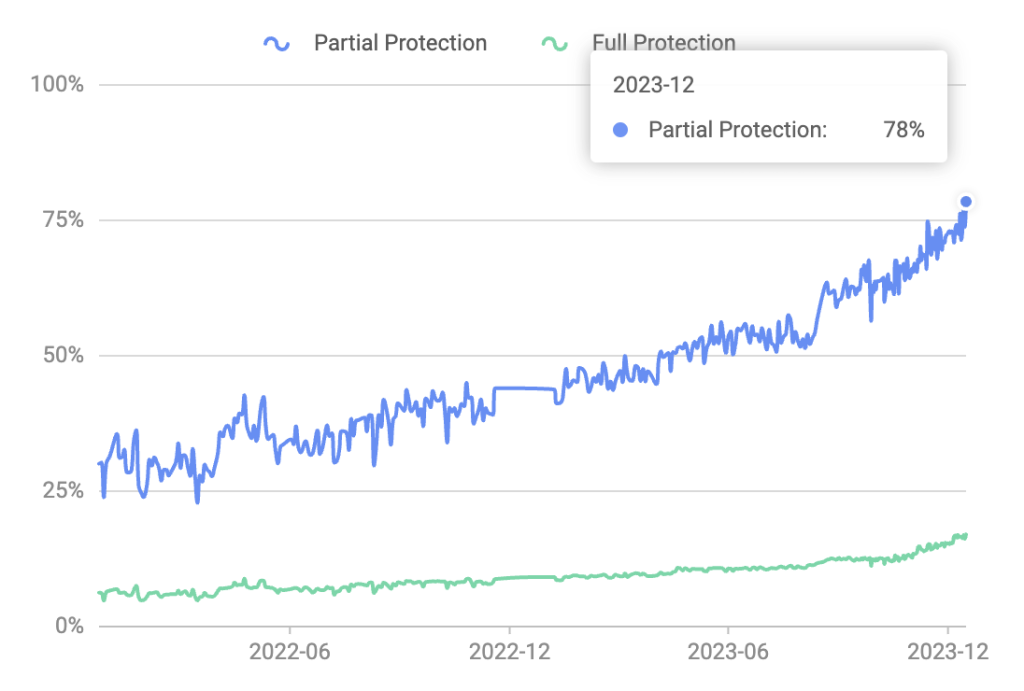Click the 2022-12 x-axis label
The height and width of the screenshot is (691, 1024).
point(509,651)
